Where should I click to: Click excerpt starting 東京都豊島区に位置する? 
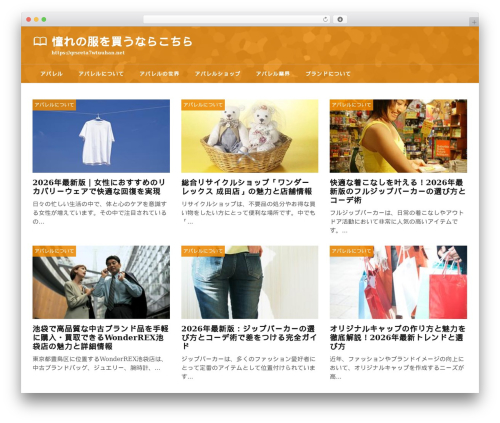coord(98,364)
